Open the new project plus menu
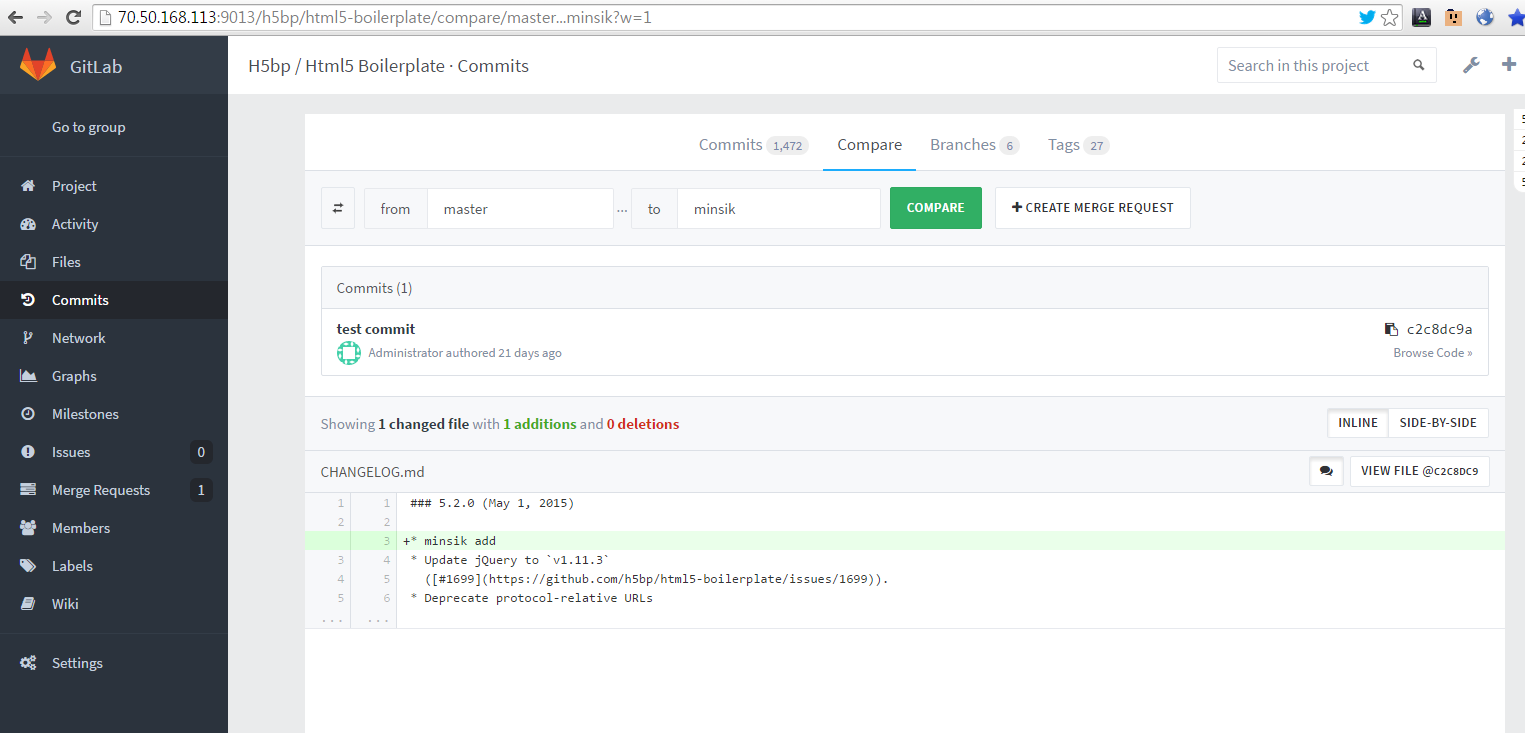The width and height of the screenshot is (1525, 733). tap(1508, 64)
